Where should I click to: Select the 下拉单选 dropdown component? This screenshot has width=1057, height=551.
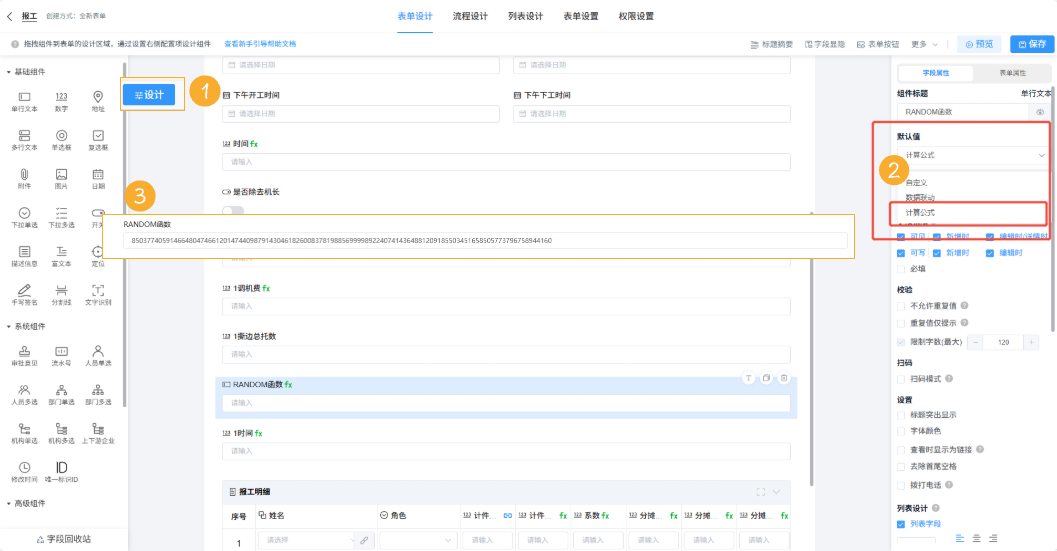(24, 218)
